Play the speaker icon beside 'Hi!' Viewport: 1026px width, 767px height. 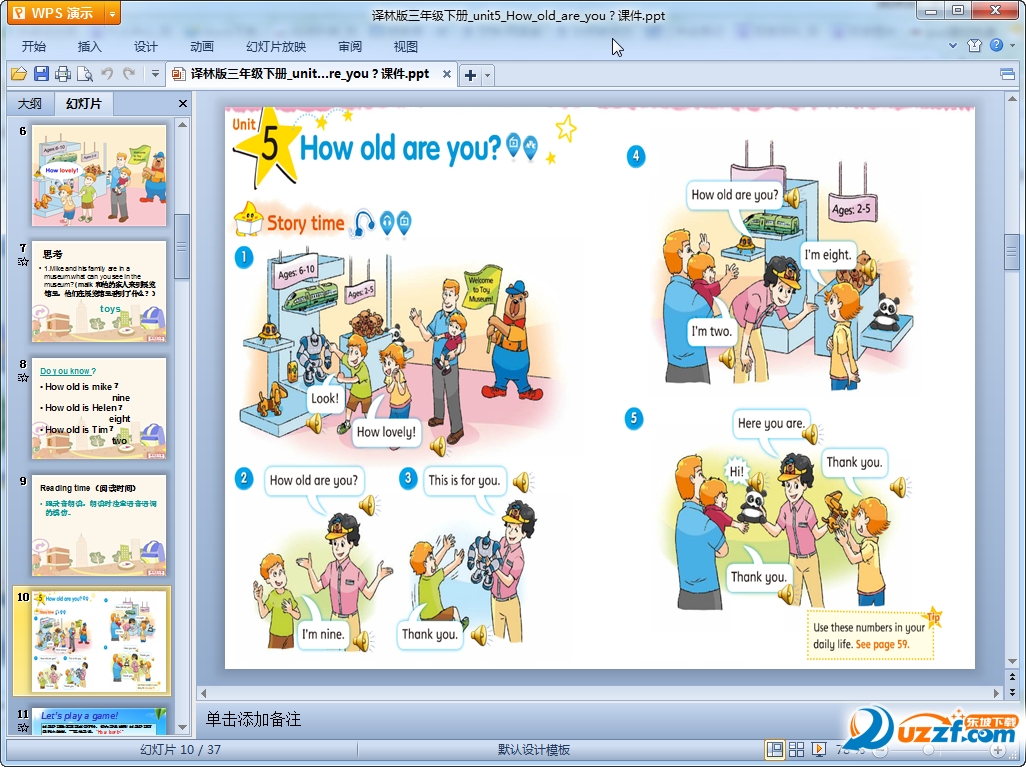[757, 483]
